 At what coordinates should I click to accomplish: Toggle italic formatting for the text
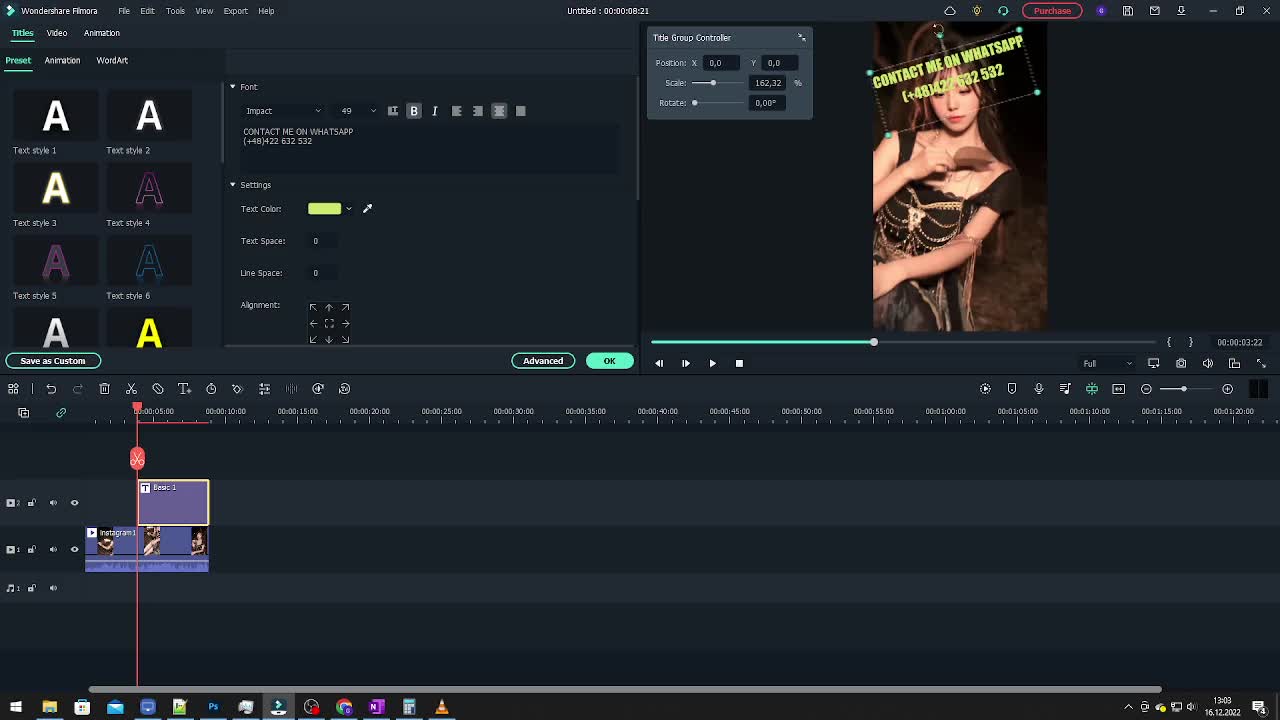pyautogui.click(x=435, y=110)
